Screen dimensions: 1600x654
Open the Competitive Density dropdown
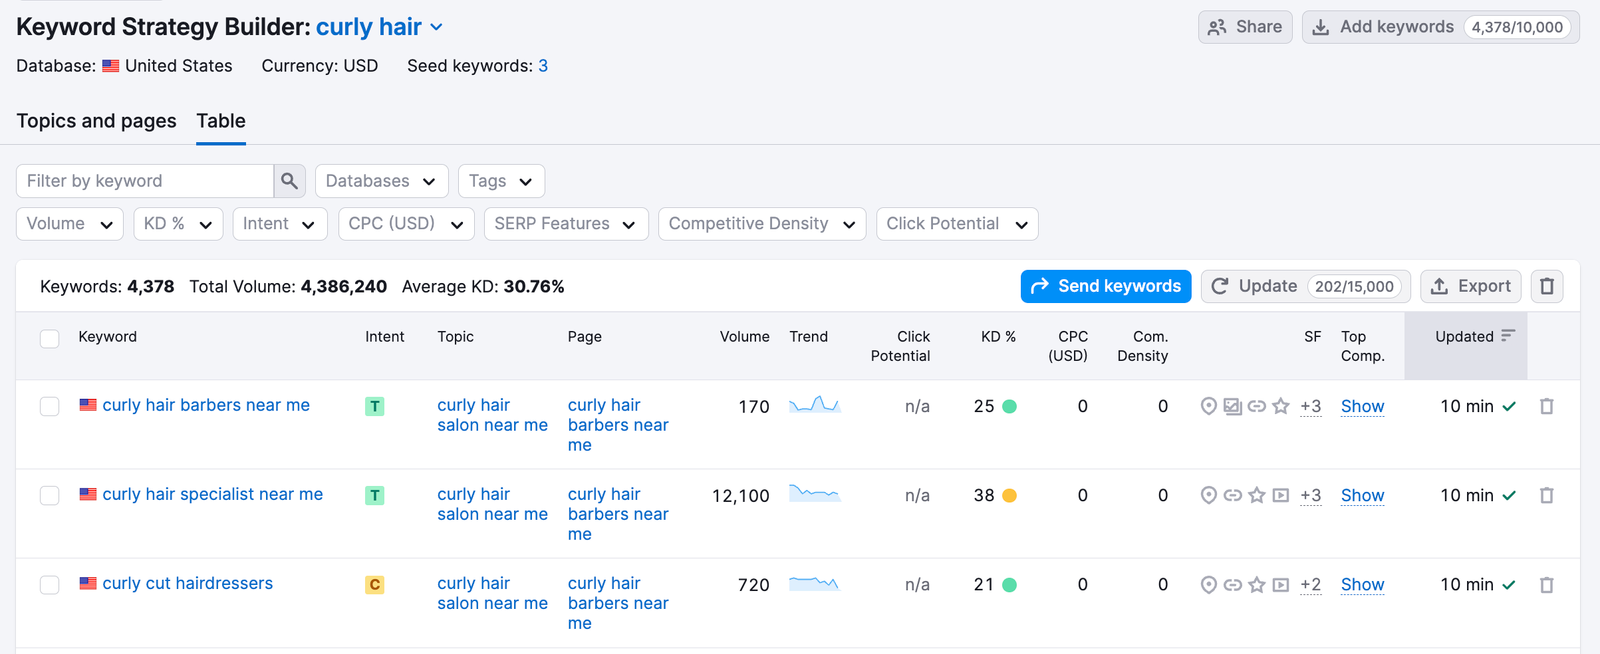[761, 224]
